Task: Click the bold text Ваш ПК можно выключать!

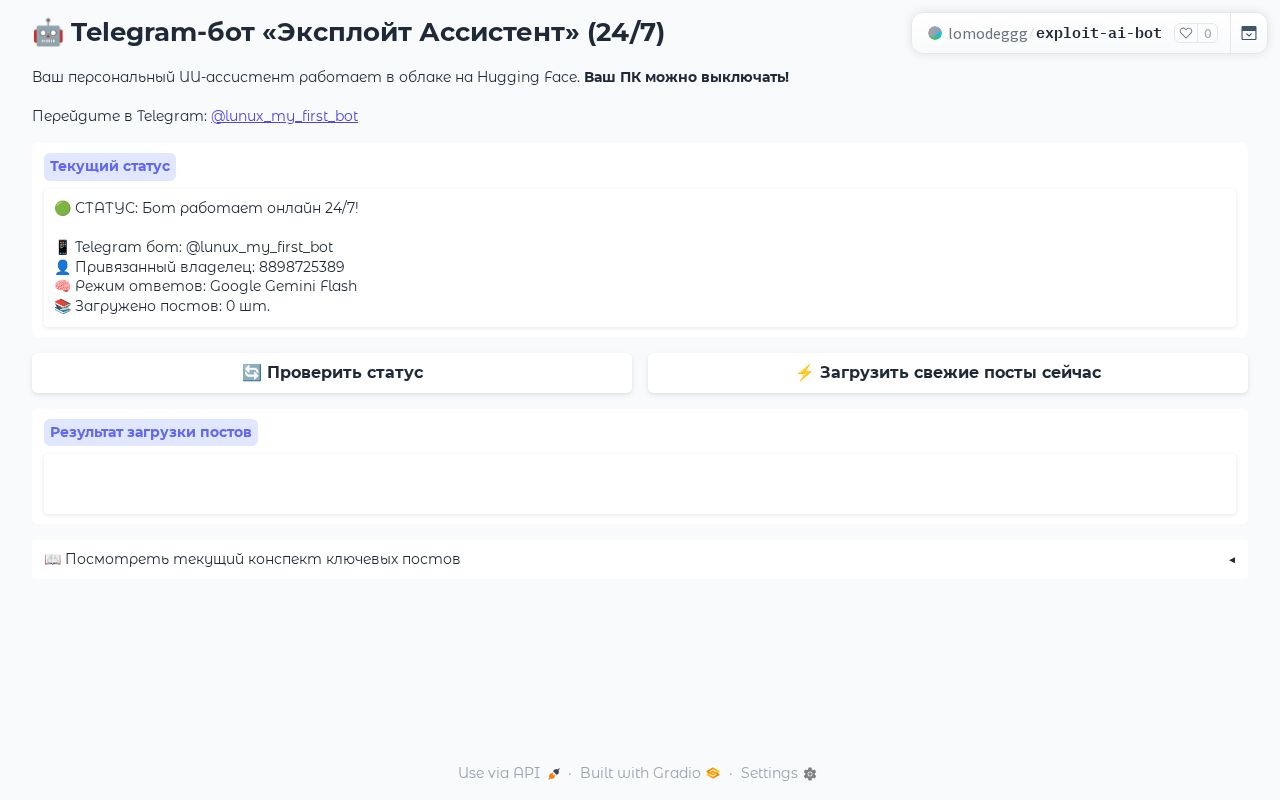Action: (686, 77)
